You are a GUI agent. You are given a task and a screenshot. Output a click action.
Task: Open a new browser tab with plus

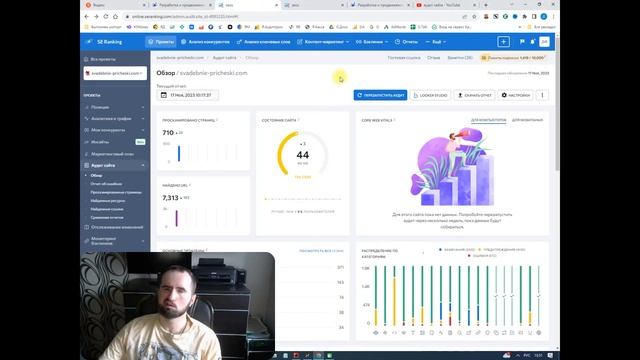[x=486, y=5]
